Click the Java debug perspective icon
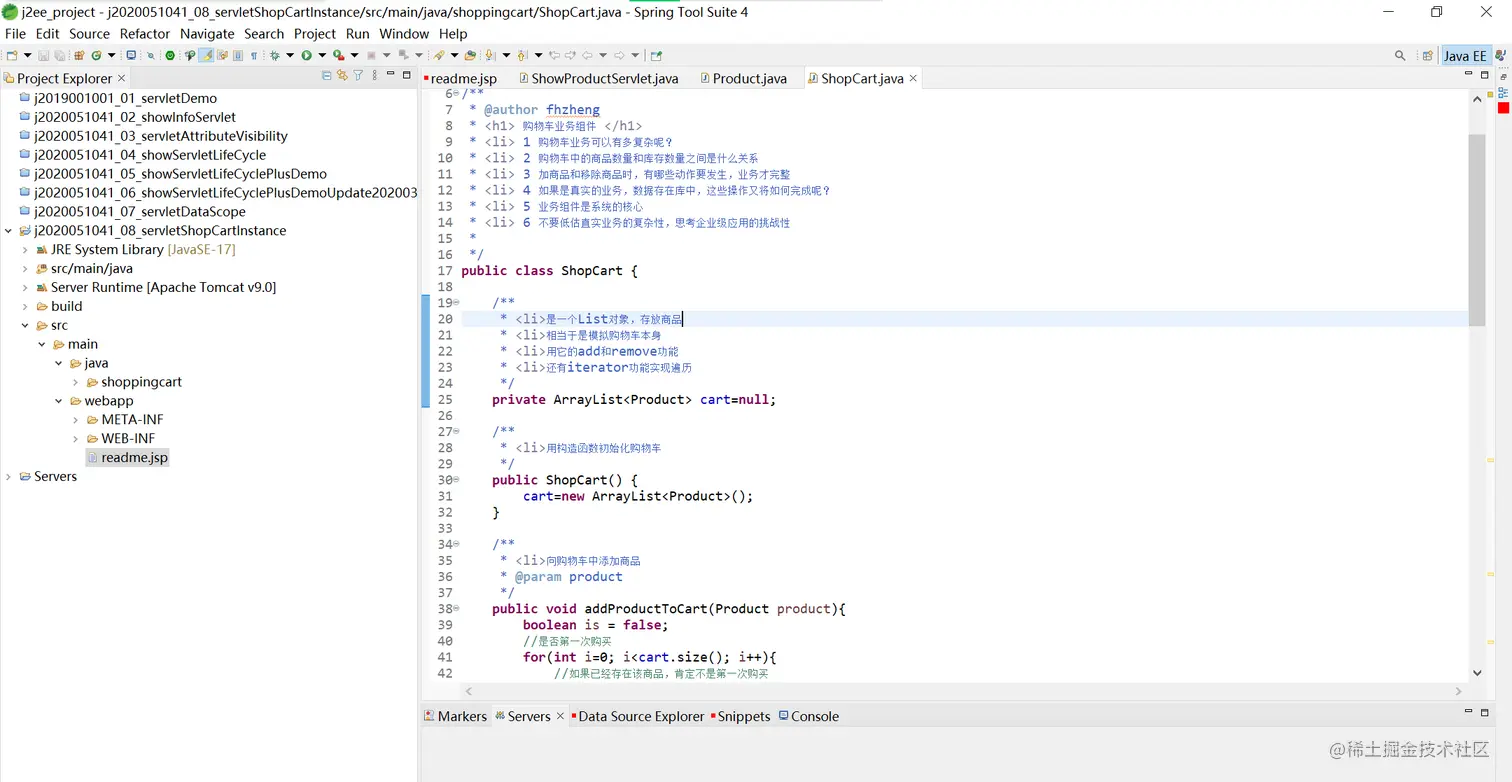Screen dimensions: 1512x782 pos(1500,56)
